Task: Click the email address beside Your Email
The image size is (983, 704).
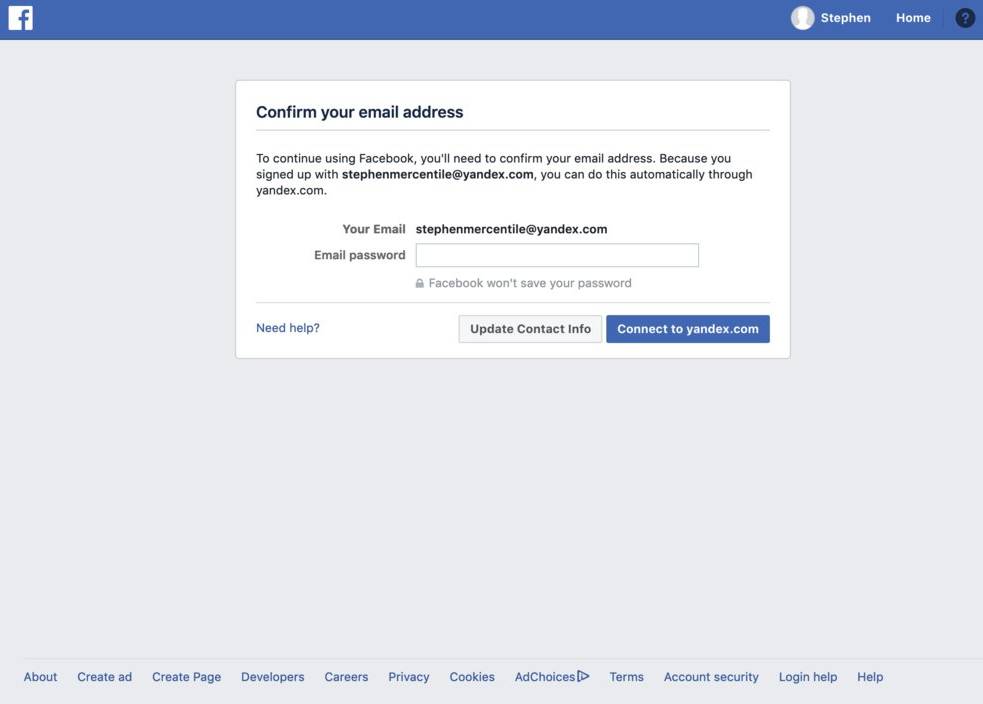Action: tap(511, 229)
